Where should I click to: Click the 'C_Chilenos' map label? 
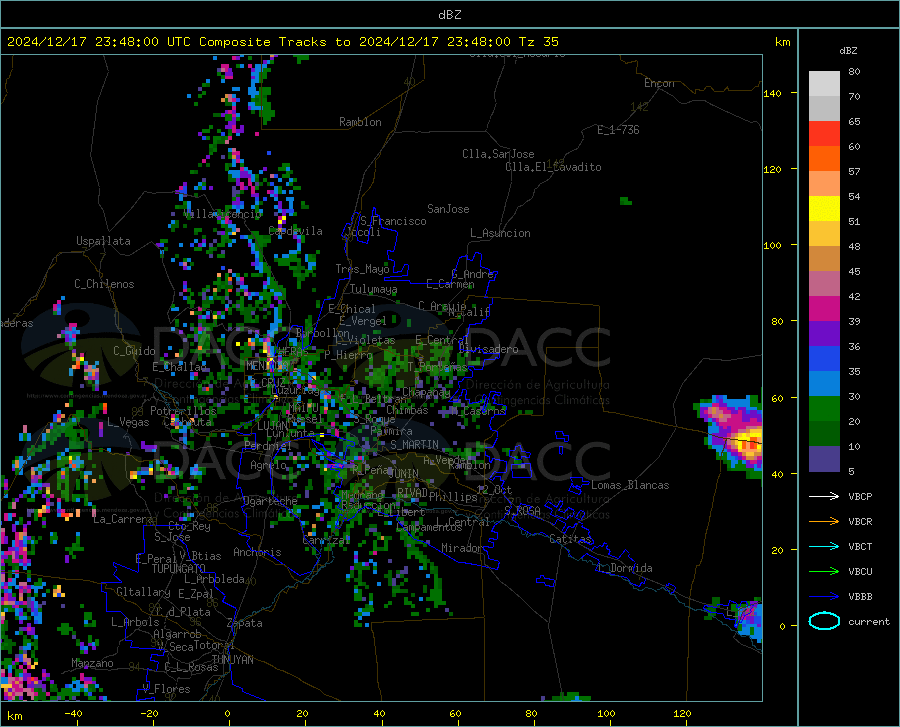[x=104, y=284]
